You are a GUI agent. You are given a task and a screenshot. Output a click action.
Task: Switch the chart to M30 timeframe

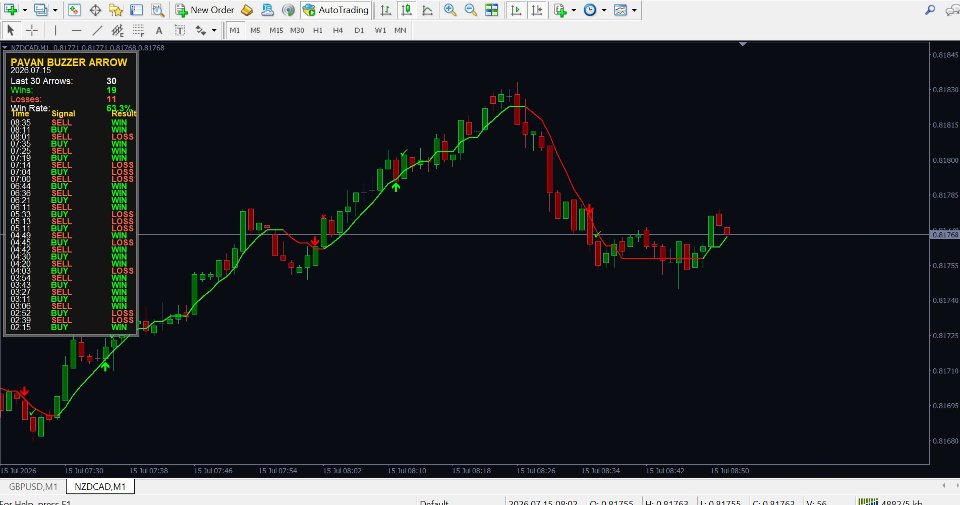(x=297, y=30)
